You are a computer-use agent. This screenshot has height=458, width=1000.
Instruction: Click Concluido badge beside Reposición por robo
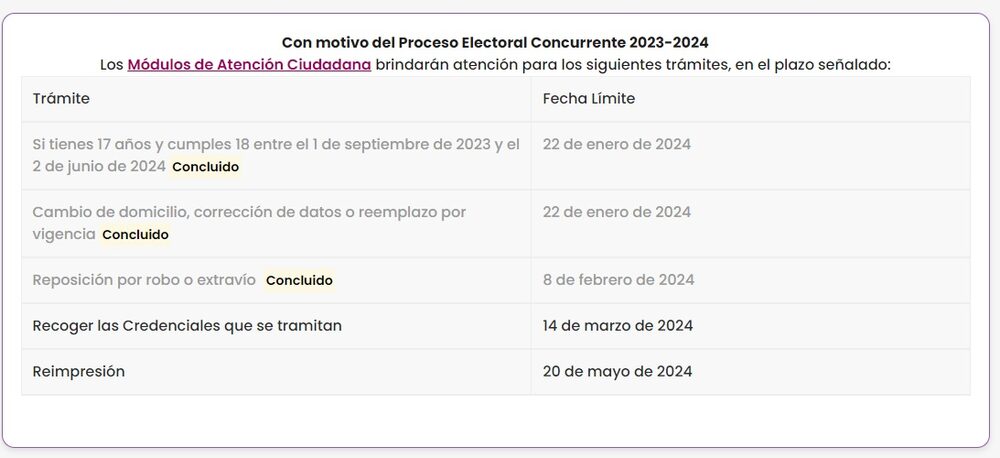coord(299,281)
